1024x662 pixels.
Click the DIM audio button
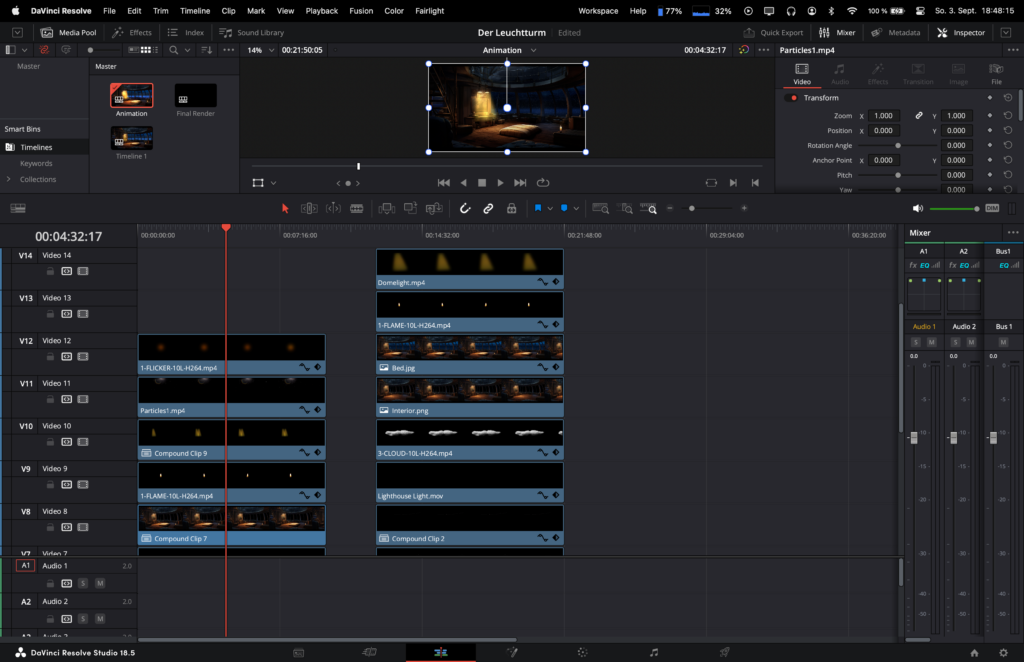(992, 208)
